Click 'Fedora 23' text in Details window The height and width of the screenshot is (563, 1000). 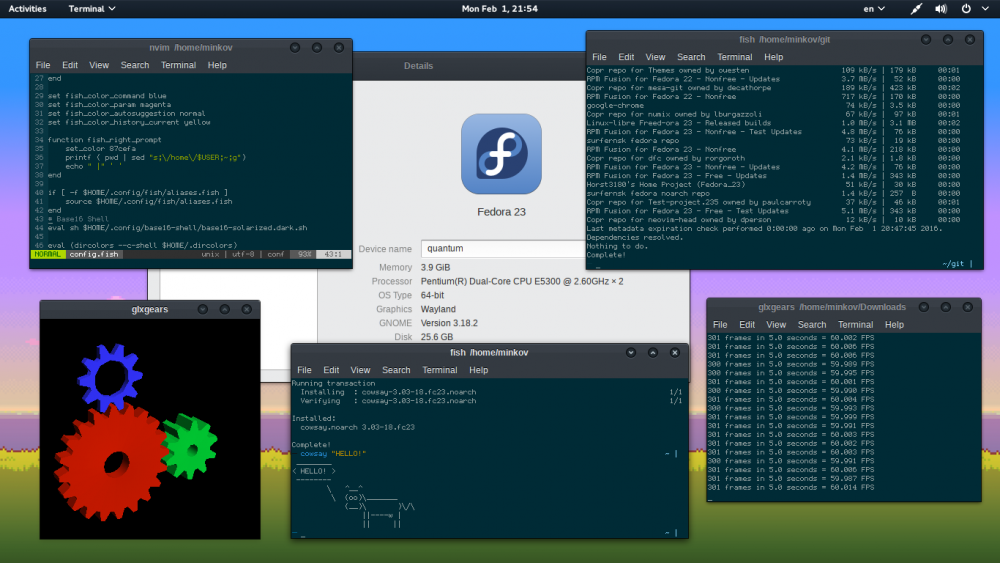pos(501,212)
